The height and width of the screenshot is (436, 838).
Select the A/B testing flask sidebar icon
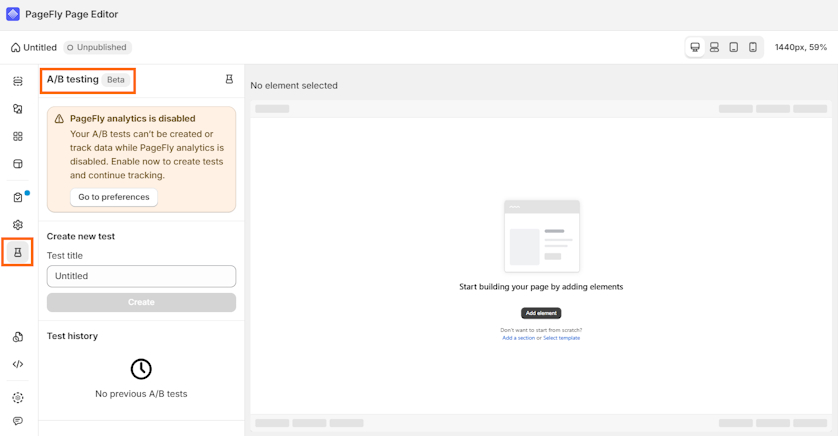18,252
